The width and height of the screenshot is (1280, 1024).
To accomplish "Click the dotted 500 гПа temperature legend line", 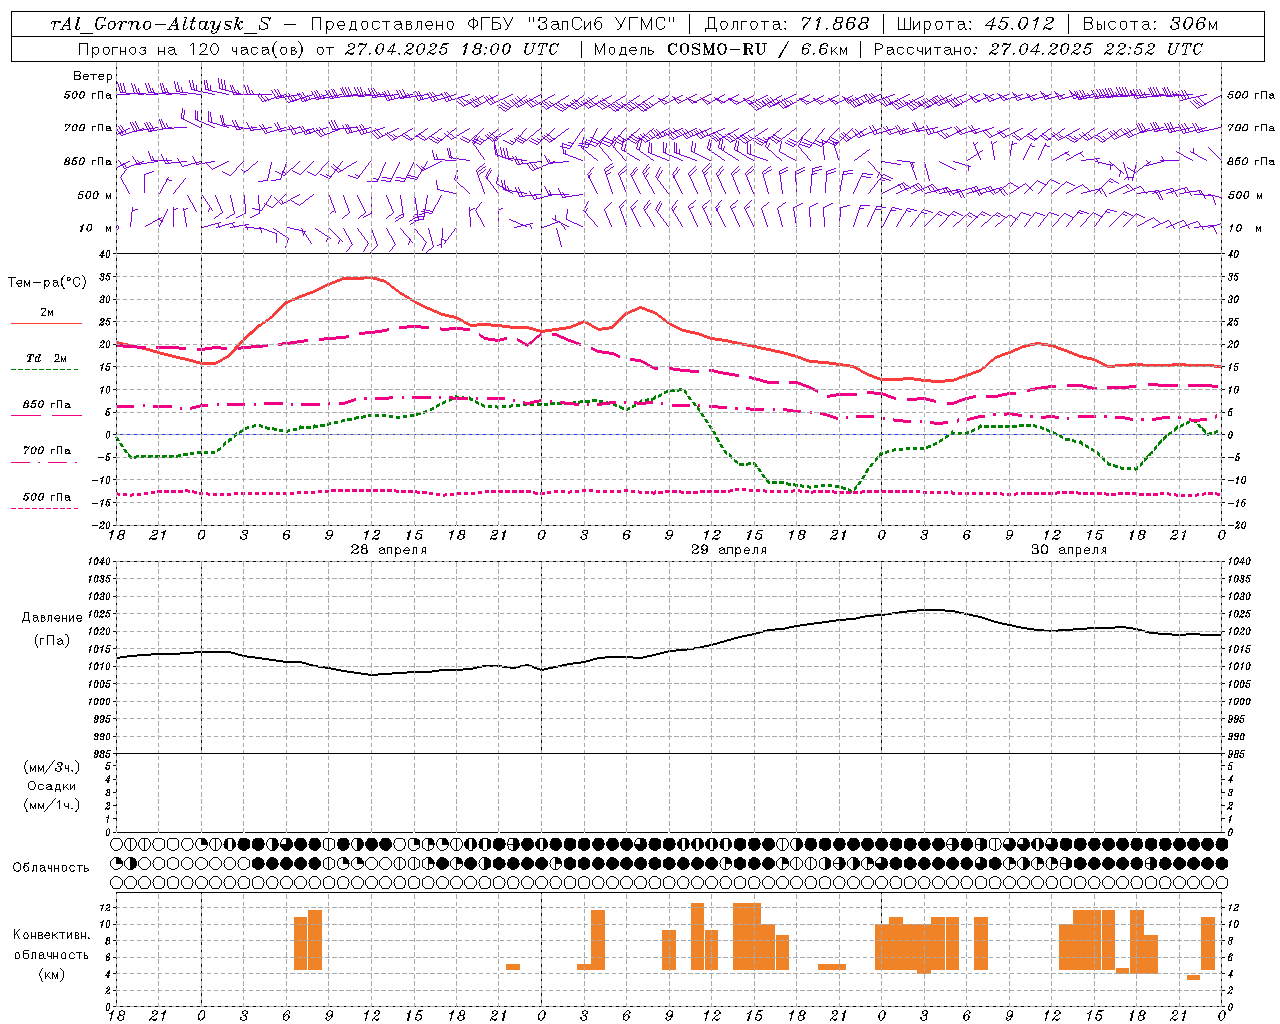I will pos(45,508).
